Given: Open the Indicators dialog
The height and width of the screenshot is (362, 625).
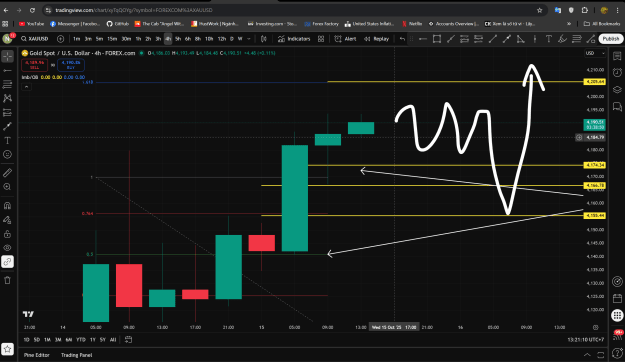Looking at the screenshot, I should tap(294, 39).
